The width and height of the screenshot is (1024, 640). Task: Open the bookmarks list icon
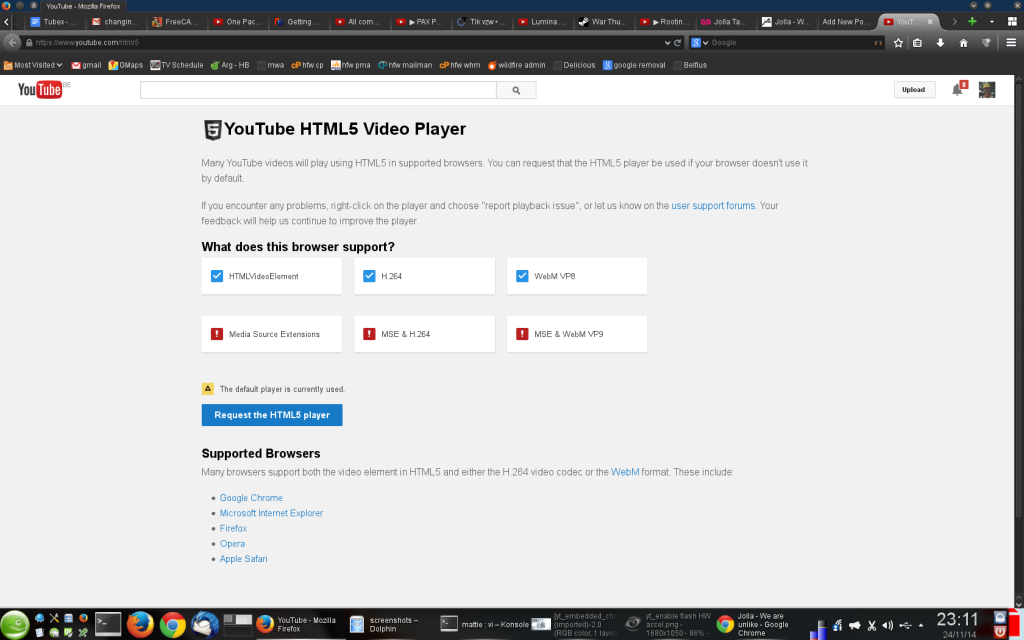[918, 42]
